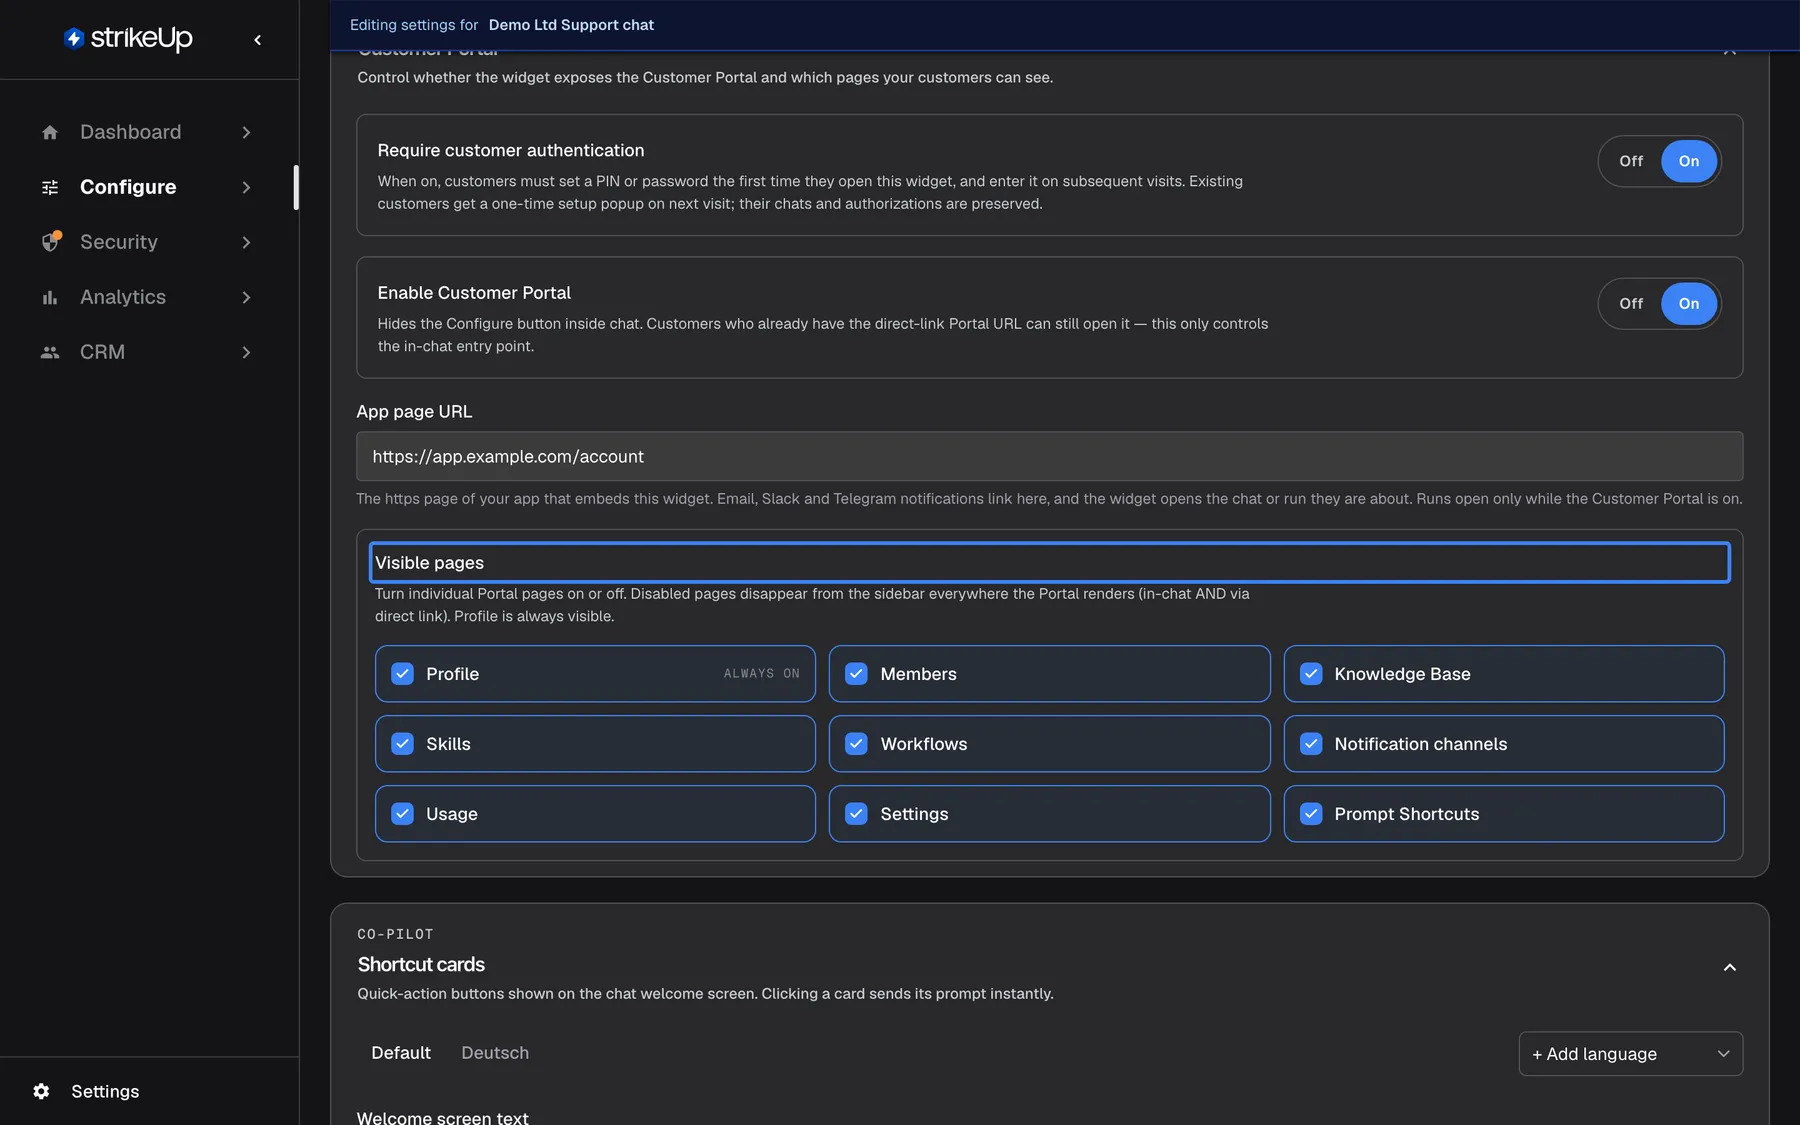Viewport: 1800px width, 1125px height.
Task: Turn Off Enable Customer Portal
Action: coord(1631,304)
